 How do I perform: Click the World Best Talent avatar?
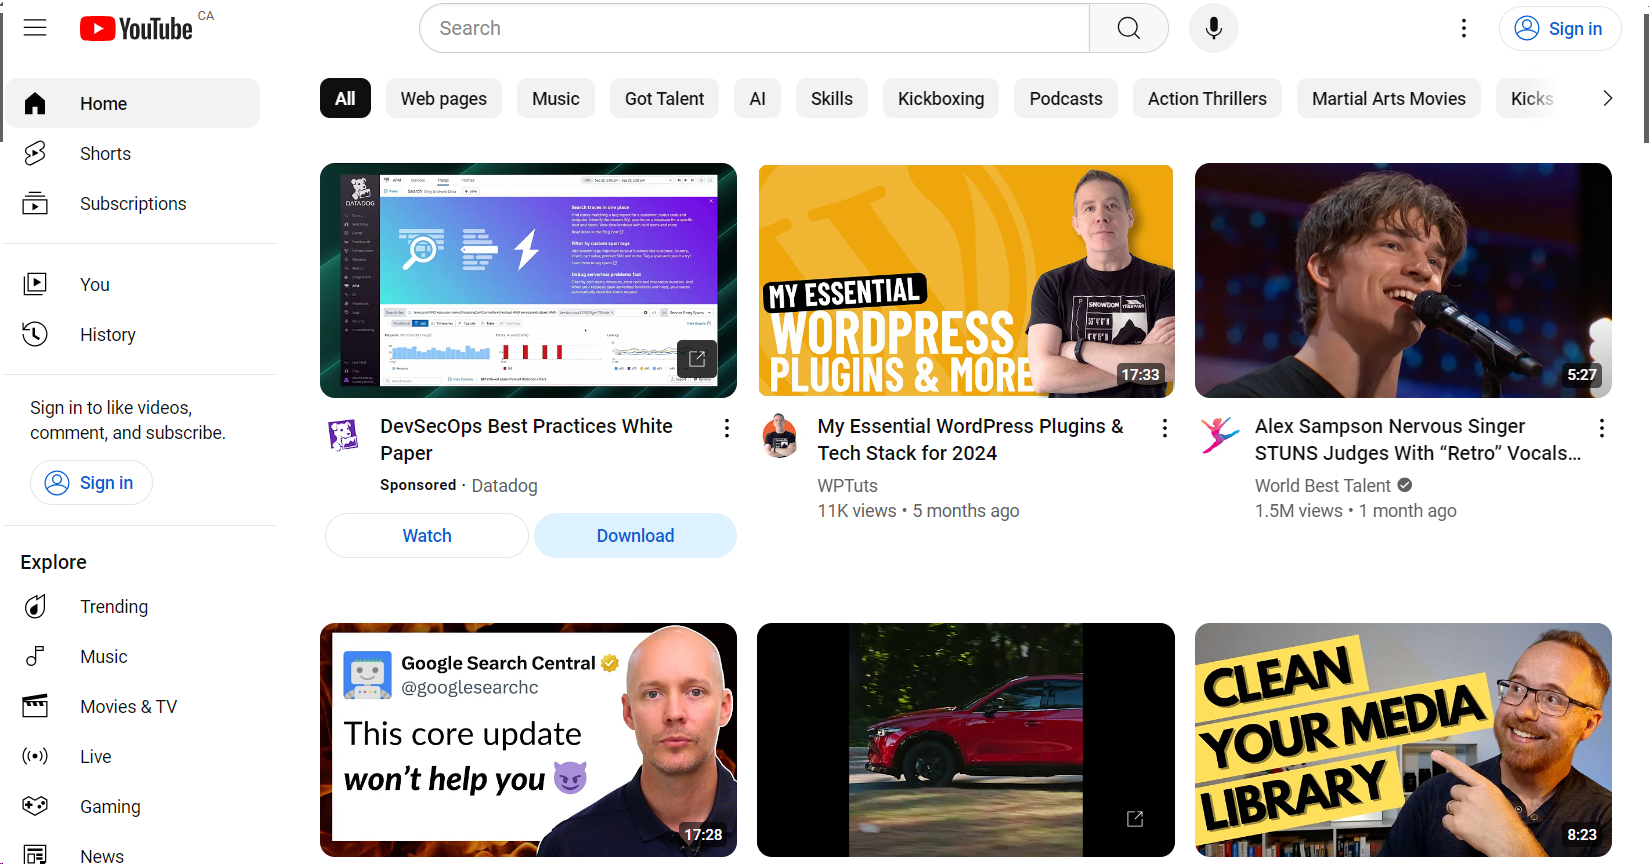coord(1218,435)
